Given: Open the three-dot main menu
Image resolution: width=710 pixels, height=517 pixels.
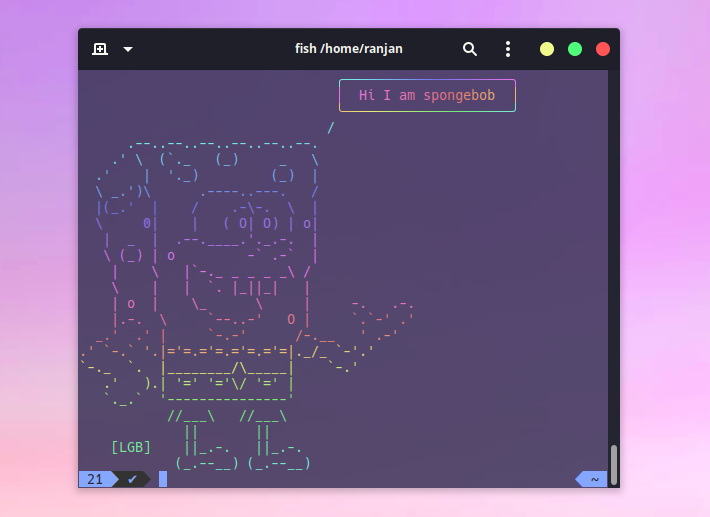Looking at the screenshot, I should click(508, 49).
